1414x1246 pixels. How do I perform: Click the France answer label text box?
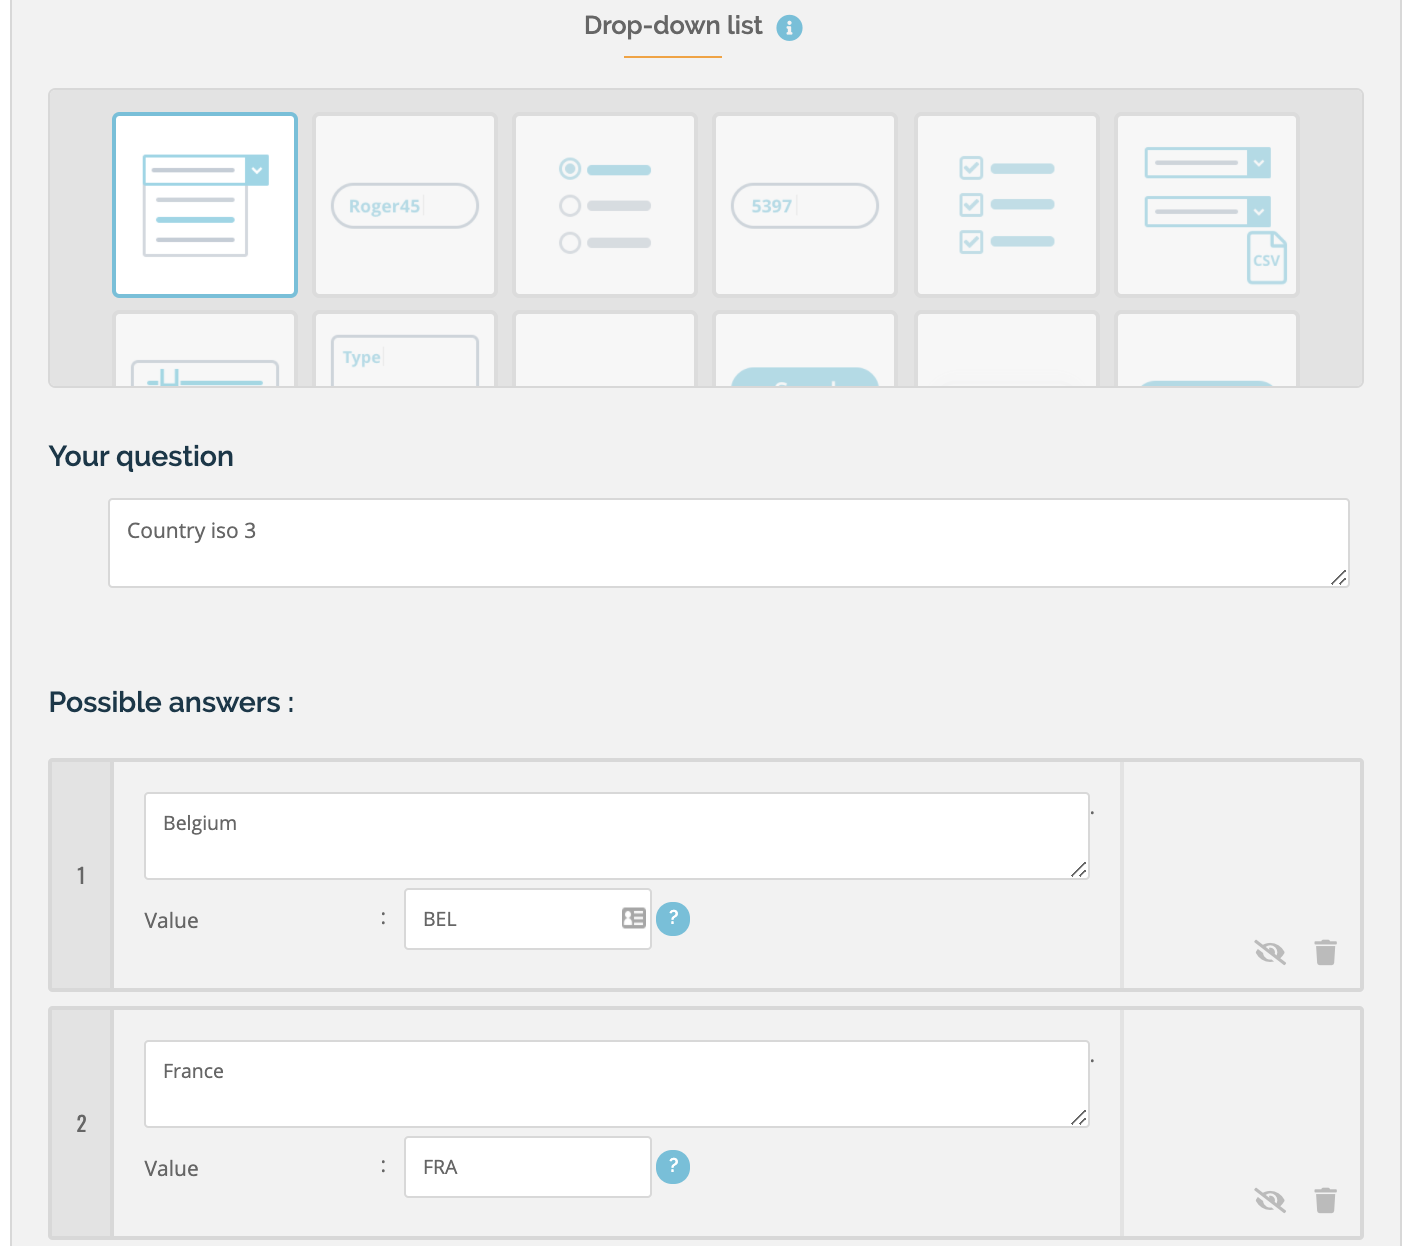tap(616, 1083)
